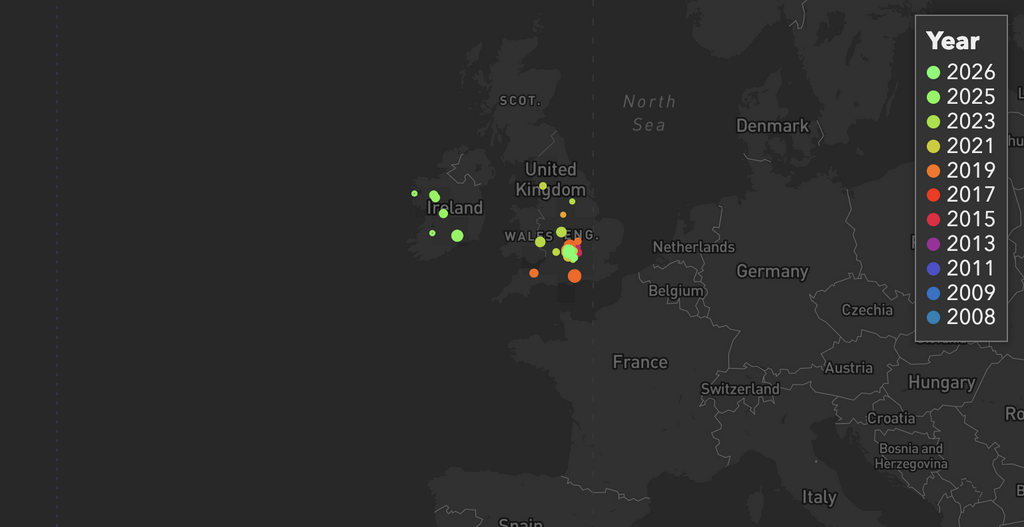This screenshot has height=527, width=1024.
Task: Click the SCOT. map label
Action: 520,101
